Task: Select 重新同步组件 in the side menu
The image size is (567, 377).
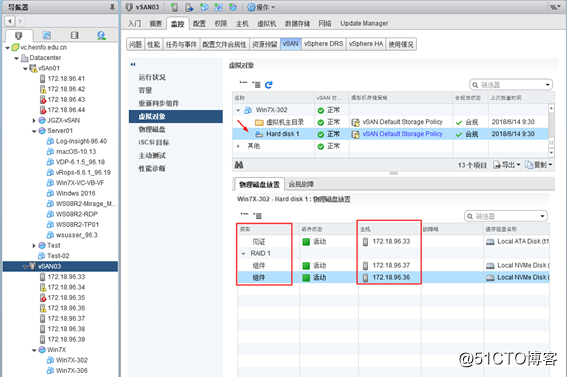Action: coord(159,103)
